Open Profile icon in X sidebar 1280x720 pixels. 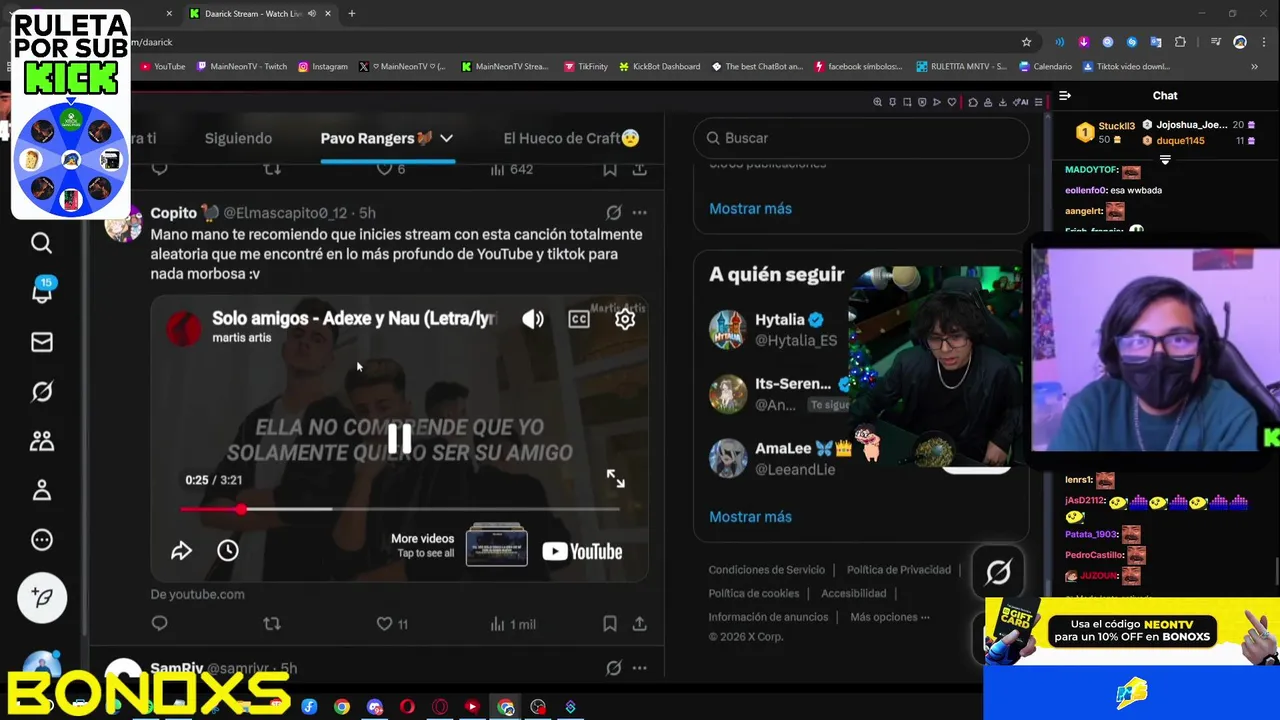coord(41,490)
